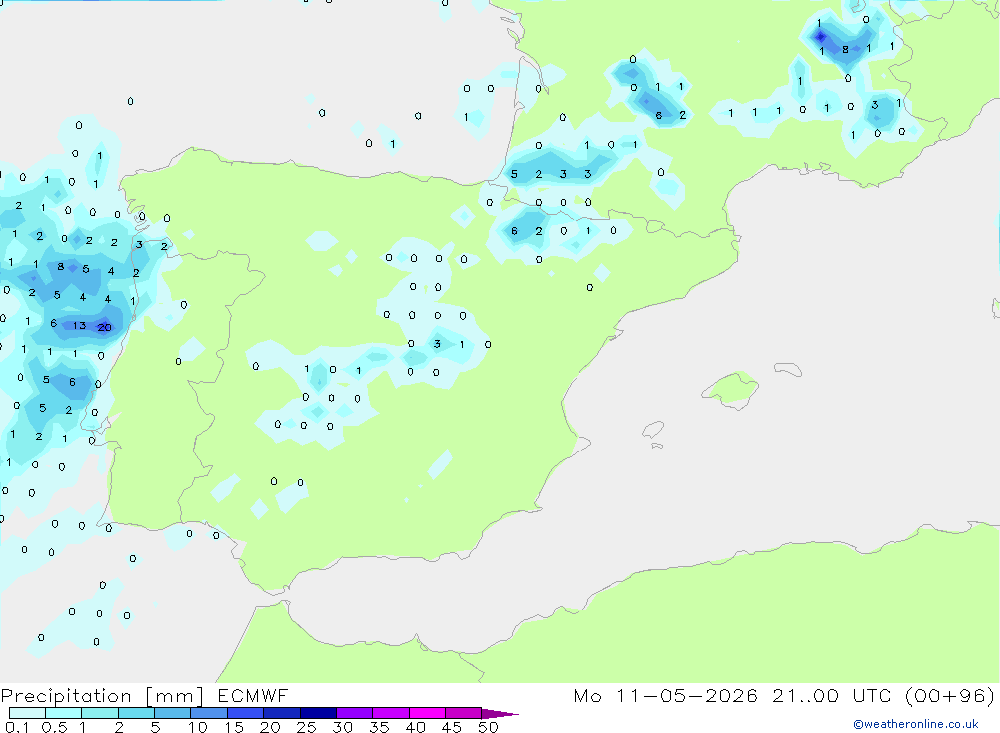Click Menorca island outline on the map

(x=788, y=369)
